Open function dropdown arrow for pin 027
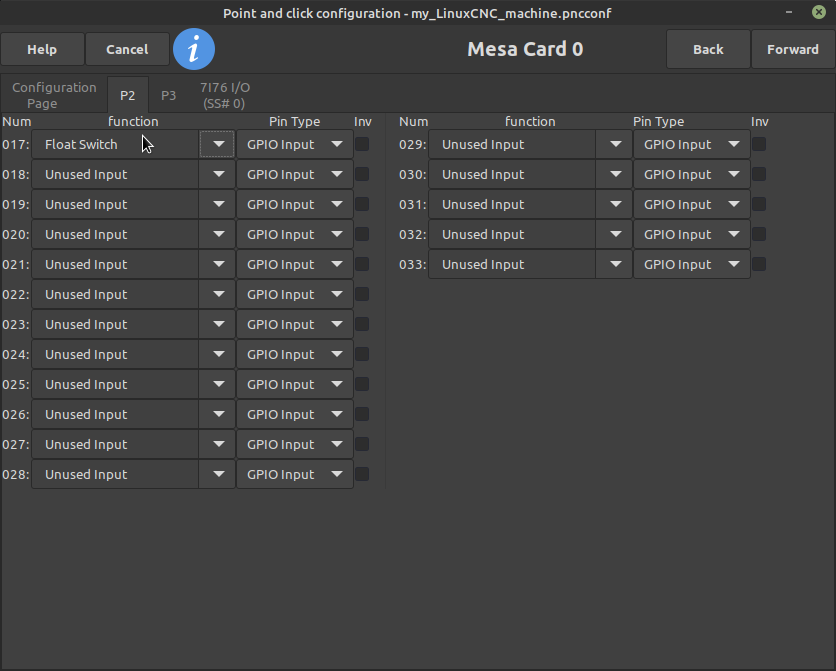 pyautogui.click(x=218, y=444)
